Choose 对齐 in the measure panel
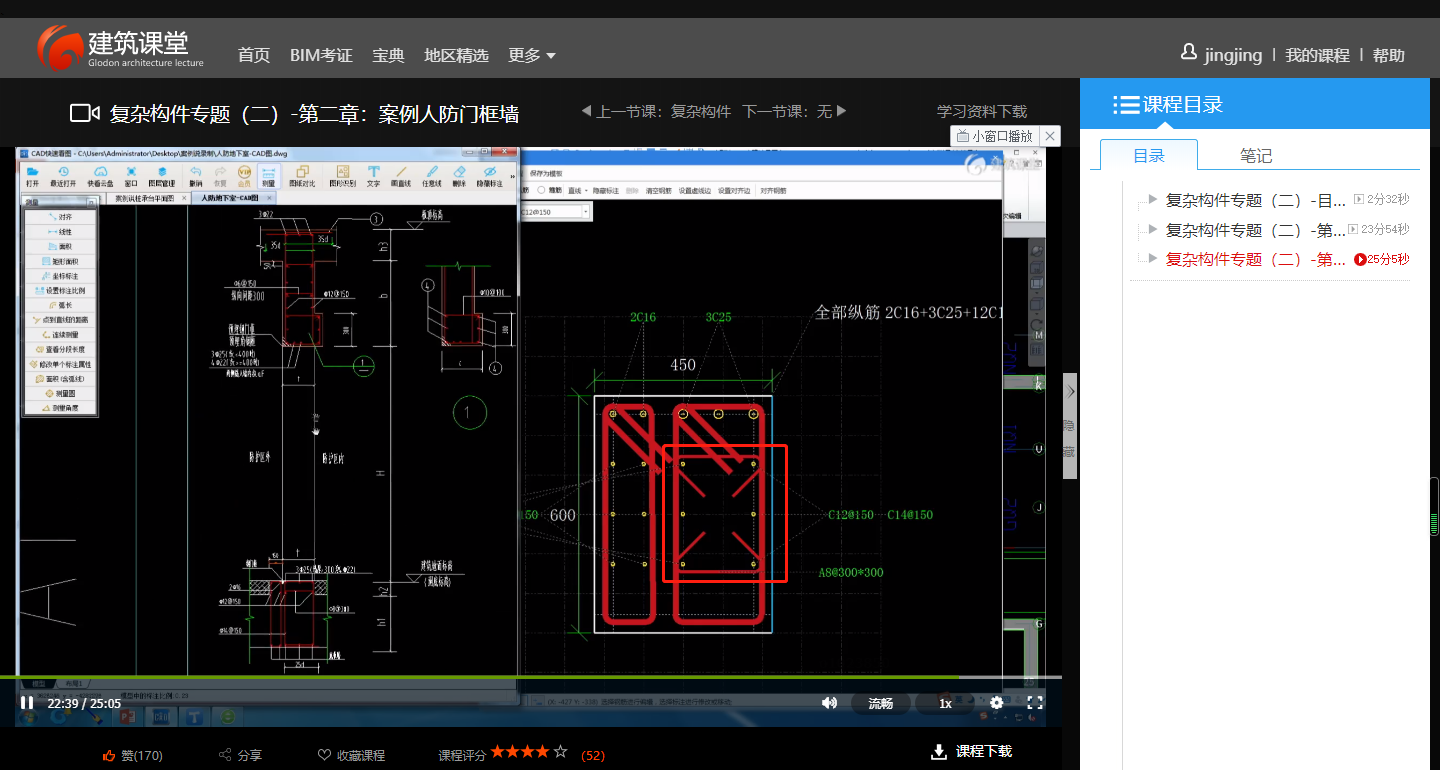The image size is (1440, 770). tap(61, 217)
